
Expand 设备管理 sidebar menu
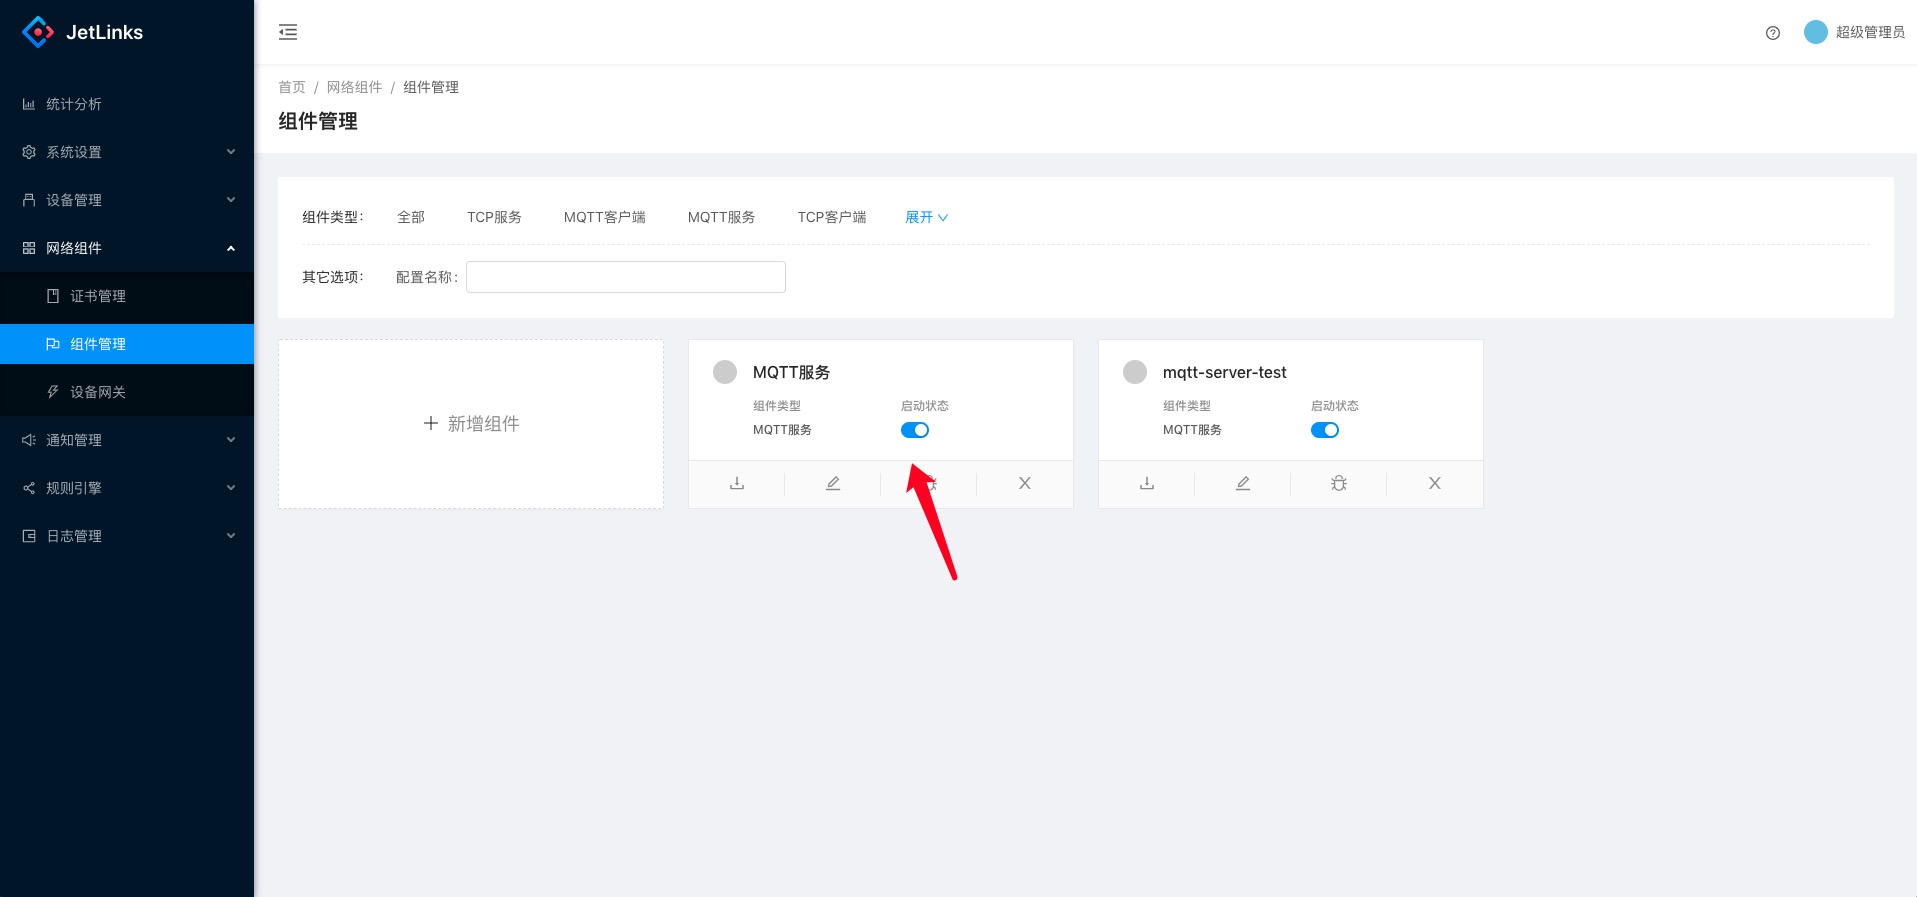[x=127, y=200]
